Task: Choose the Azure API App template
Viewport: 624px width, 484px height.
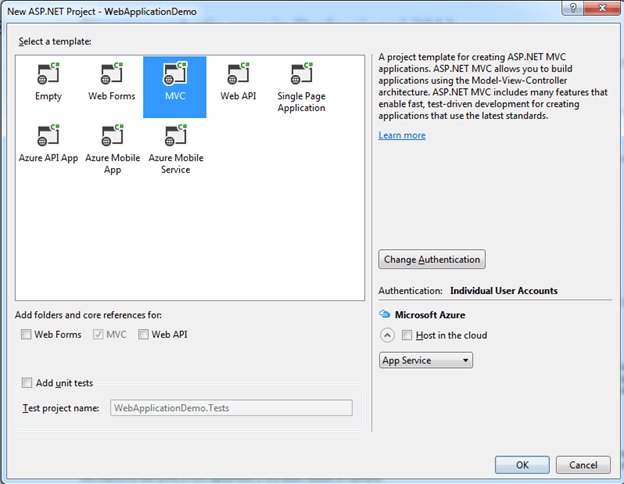Action: tap(49, 143)
